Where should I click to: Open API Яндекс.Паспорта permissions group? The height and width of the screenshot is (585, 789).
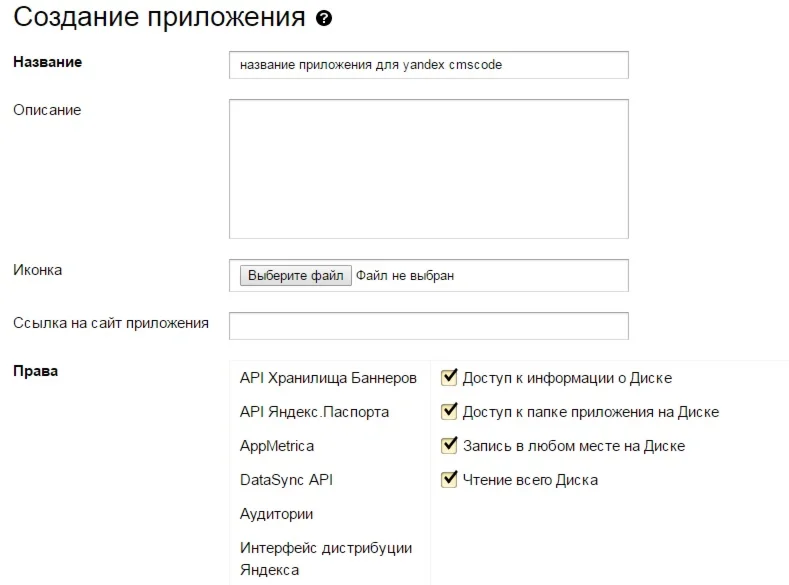[x=314, y=411]
